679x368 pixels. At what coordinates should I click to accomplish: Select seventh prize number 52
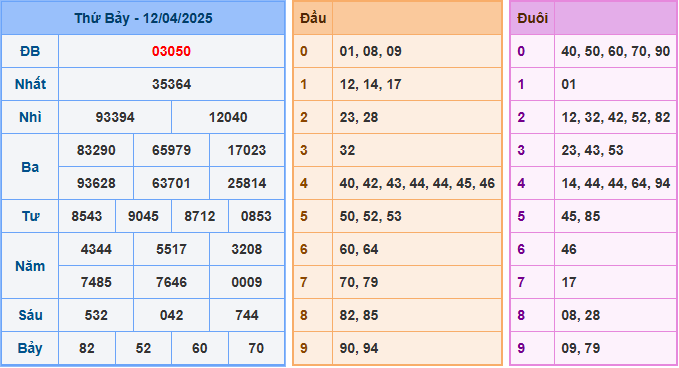[x=143, y=348]
